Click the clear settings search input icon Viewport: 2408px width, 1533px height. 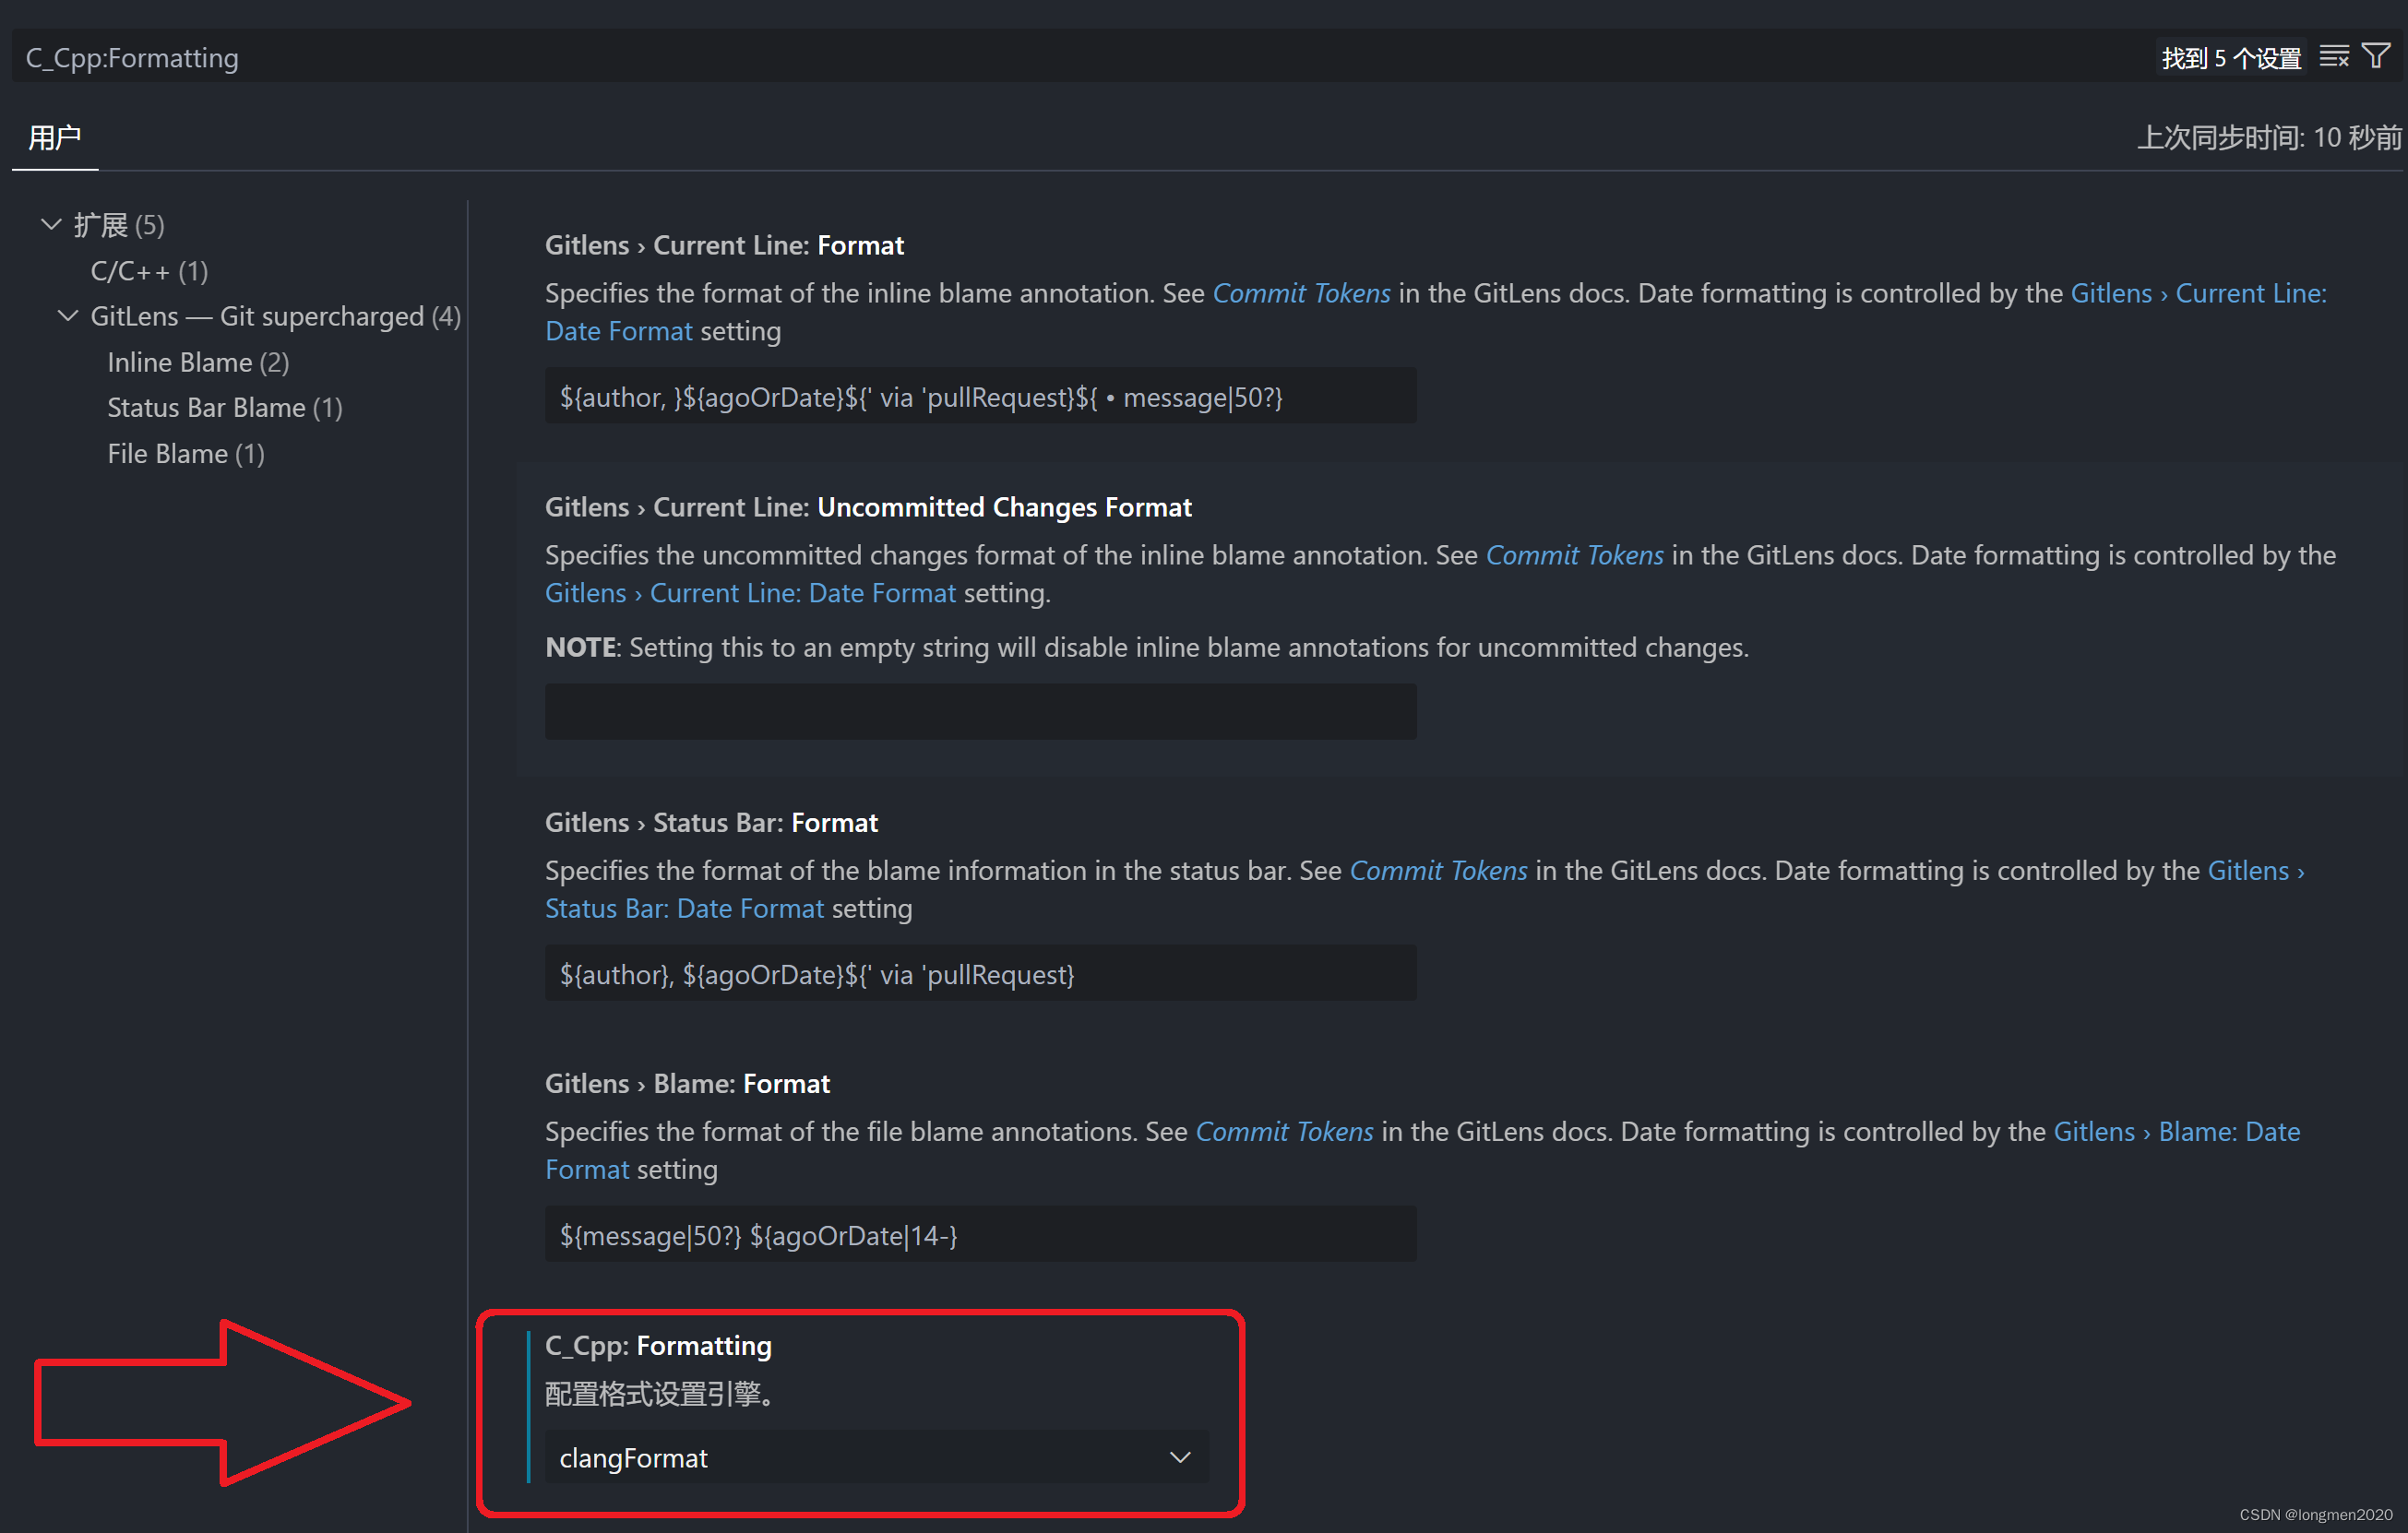coord(2333,57)
